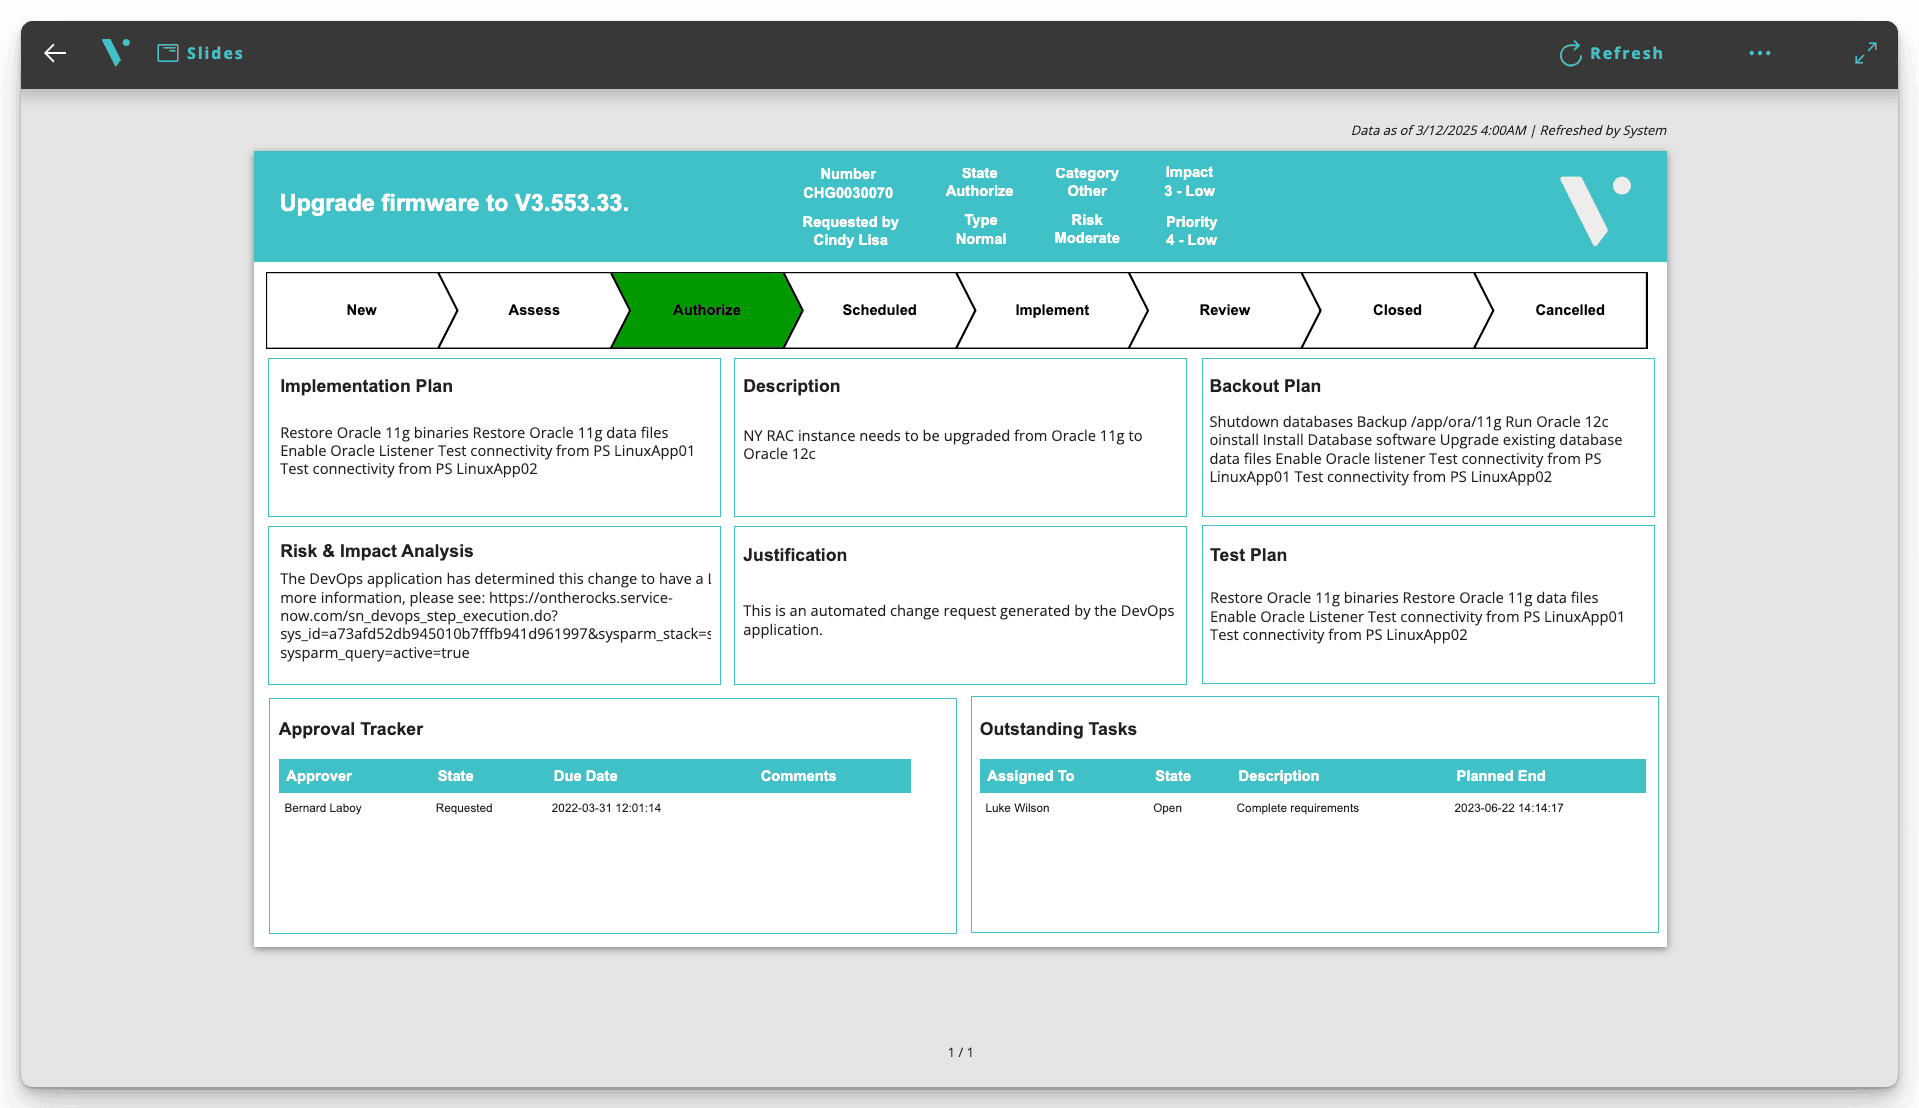The height and width of the screenshot is (1108, 1919).
Task: Click the Comments column header
Action: pyautogui.click(x=798, y=776)
